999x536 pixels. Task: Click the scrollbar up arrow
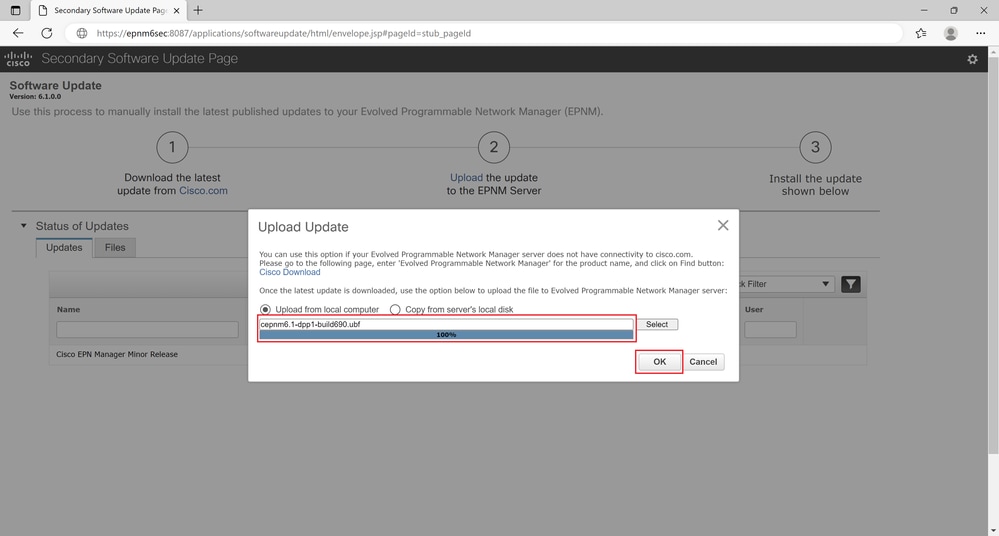pos(993,50)
